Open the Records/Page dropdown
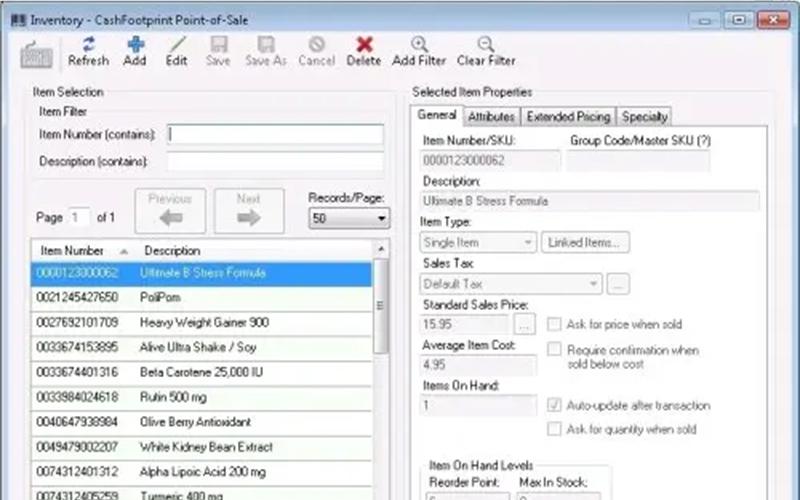Screen dimensions: 800x500 [349, 218]
